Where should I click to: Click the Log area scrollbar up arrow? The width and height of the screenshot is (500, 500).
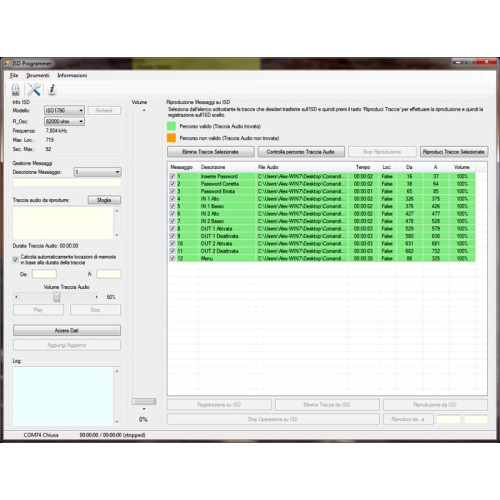[117, 371]
